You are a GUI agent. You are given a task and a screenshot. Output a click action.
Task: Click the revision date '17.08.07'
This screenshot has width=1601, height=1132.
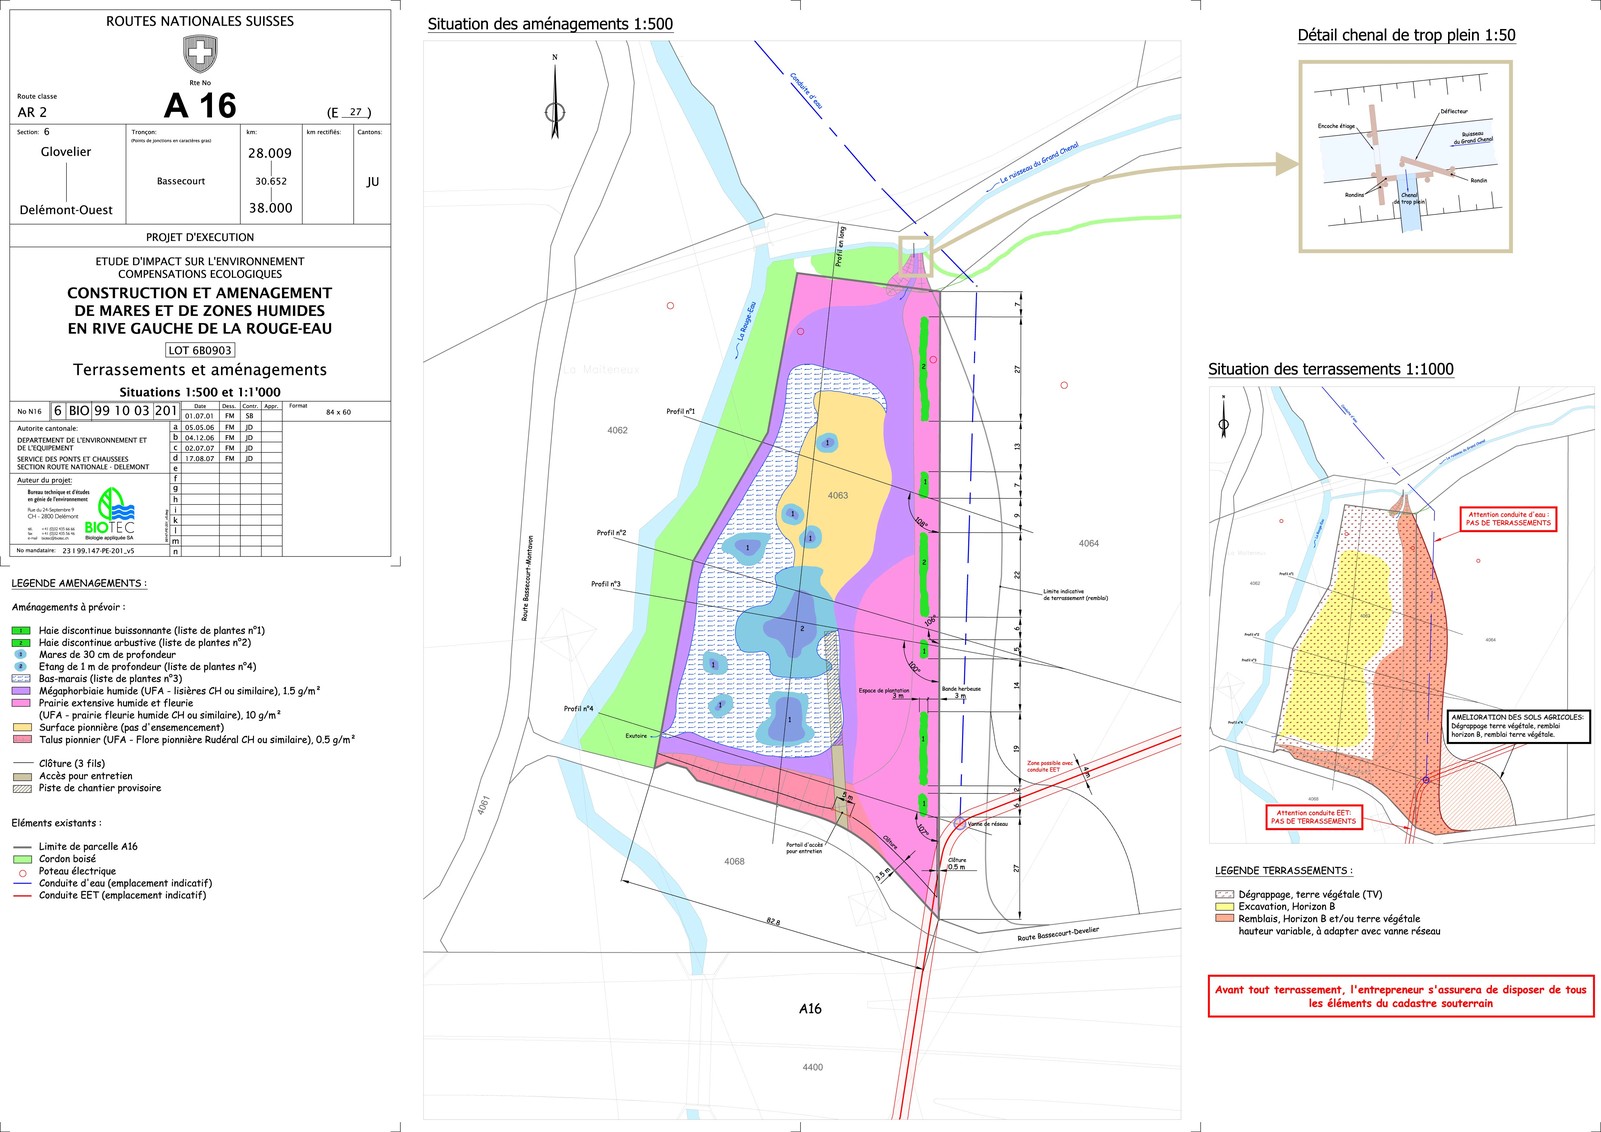[x=199, y=459]
